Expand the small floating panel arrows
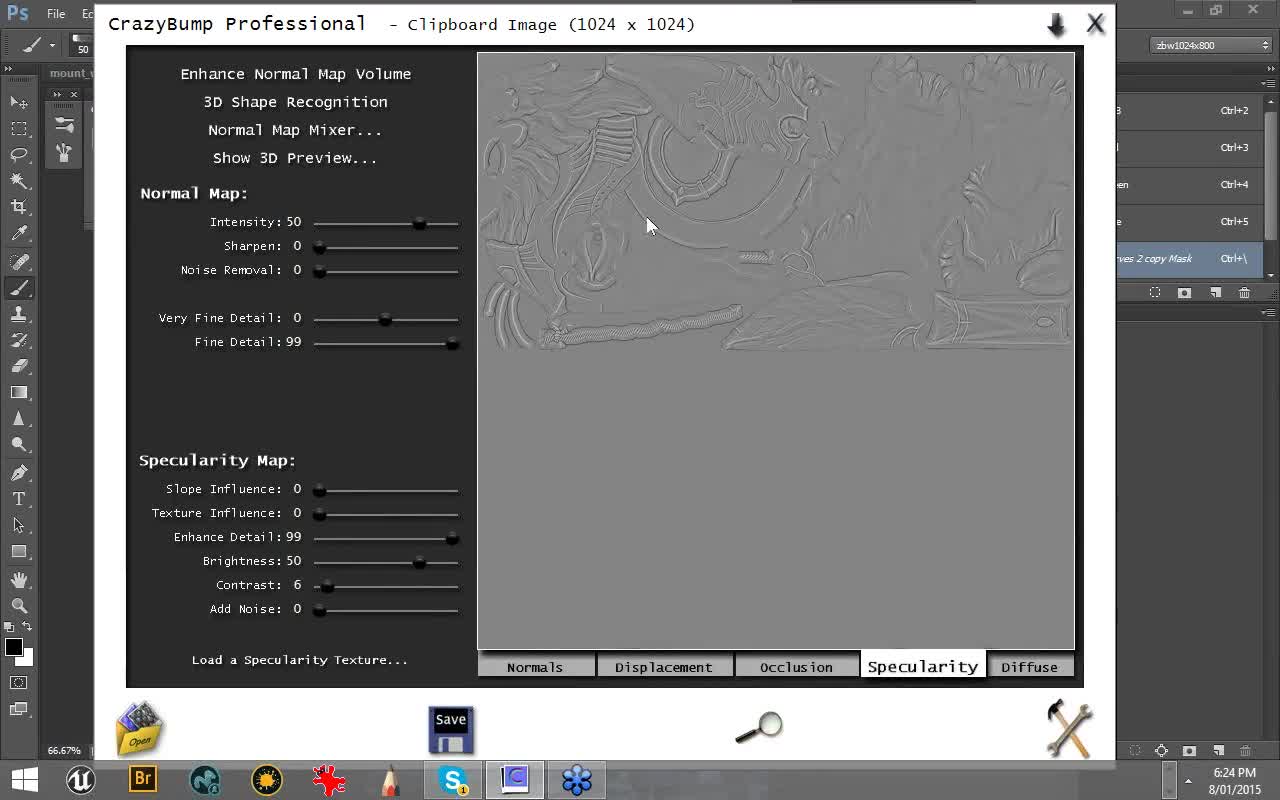Image resolution: width=1280 pixels, height=800 pixels. pos(57,95)
